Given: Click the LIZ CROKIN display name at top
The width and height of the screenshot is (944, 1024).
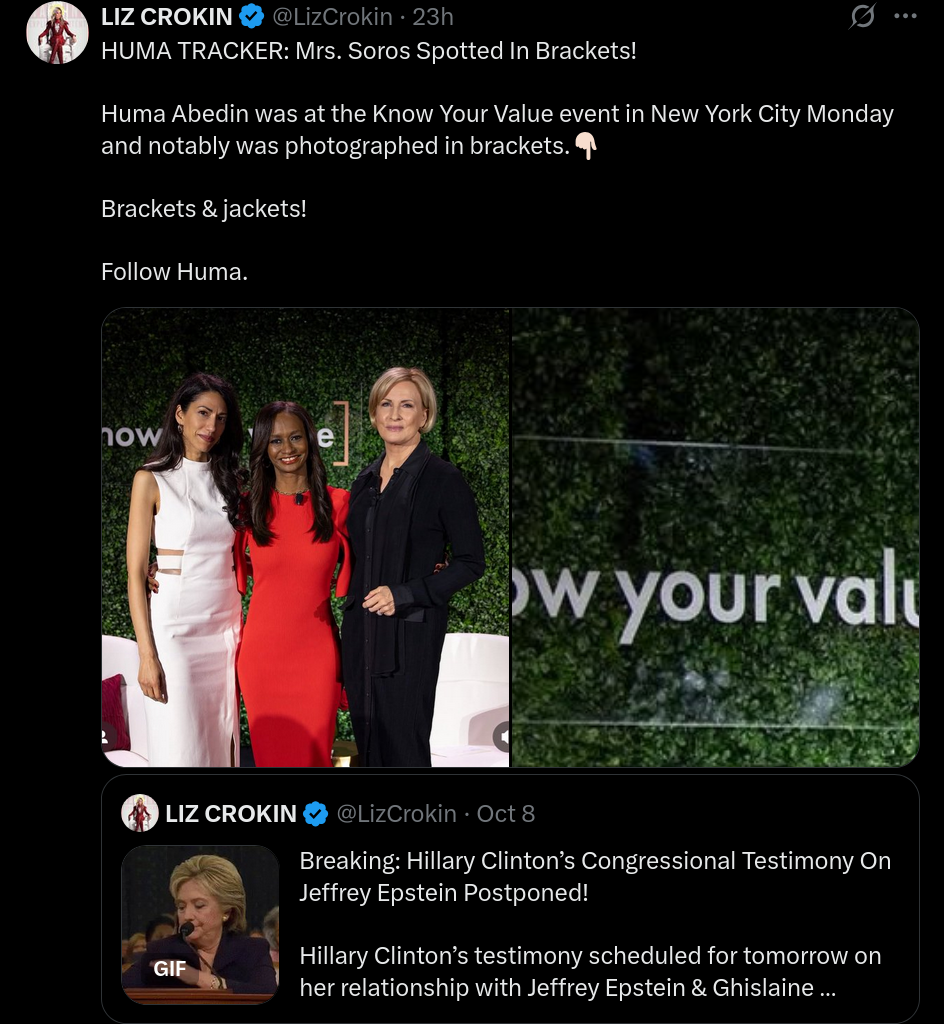Looking at the screenshot, I should point(166,17).
